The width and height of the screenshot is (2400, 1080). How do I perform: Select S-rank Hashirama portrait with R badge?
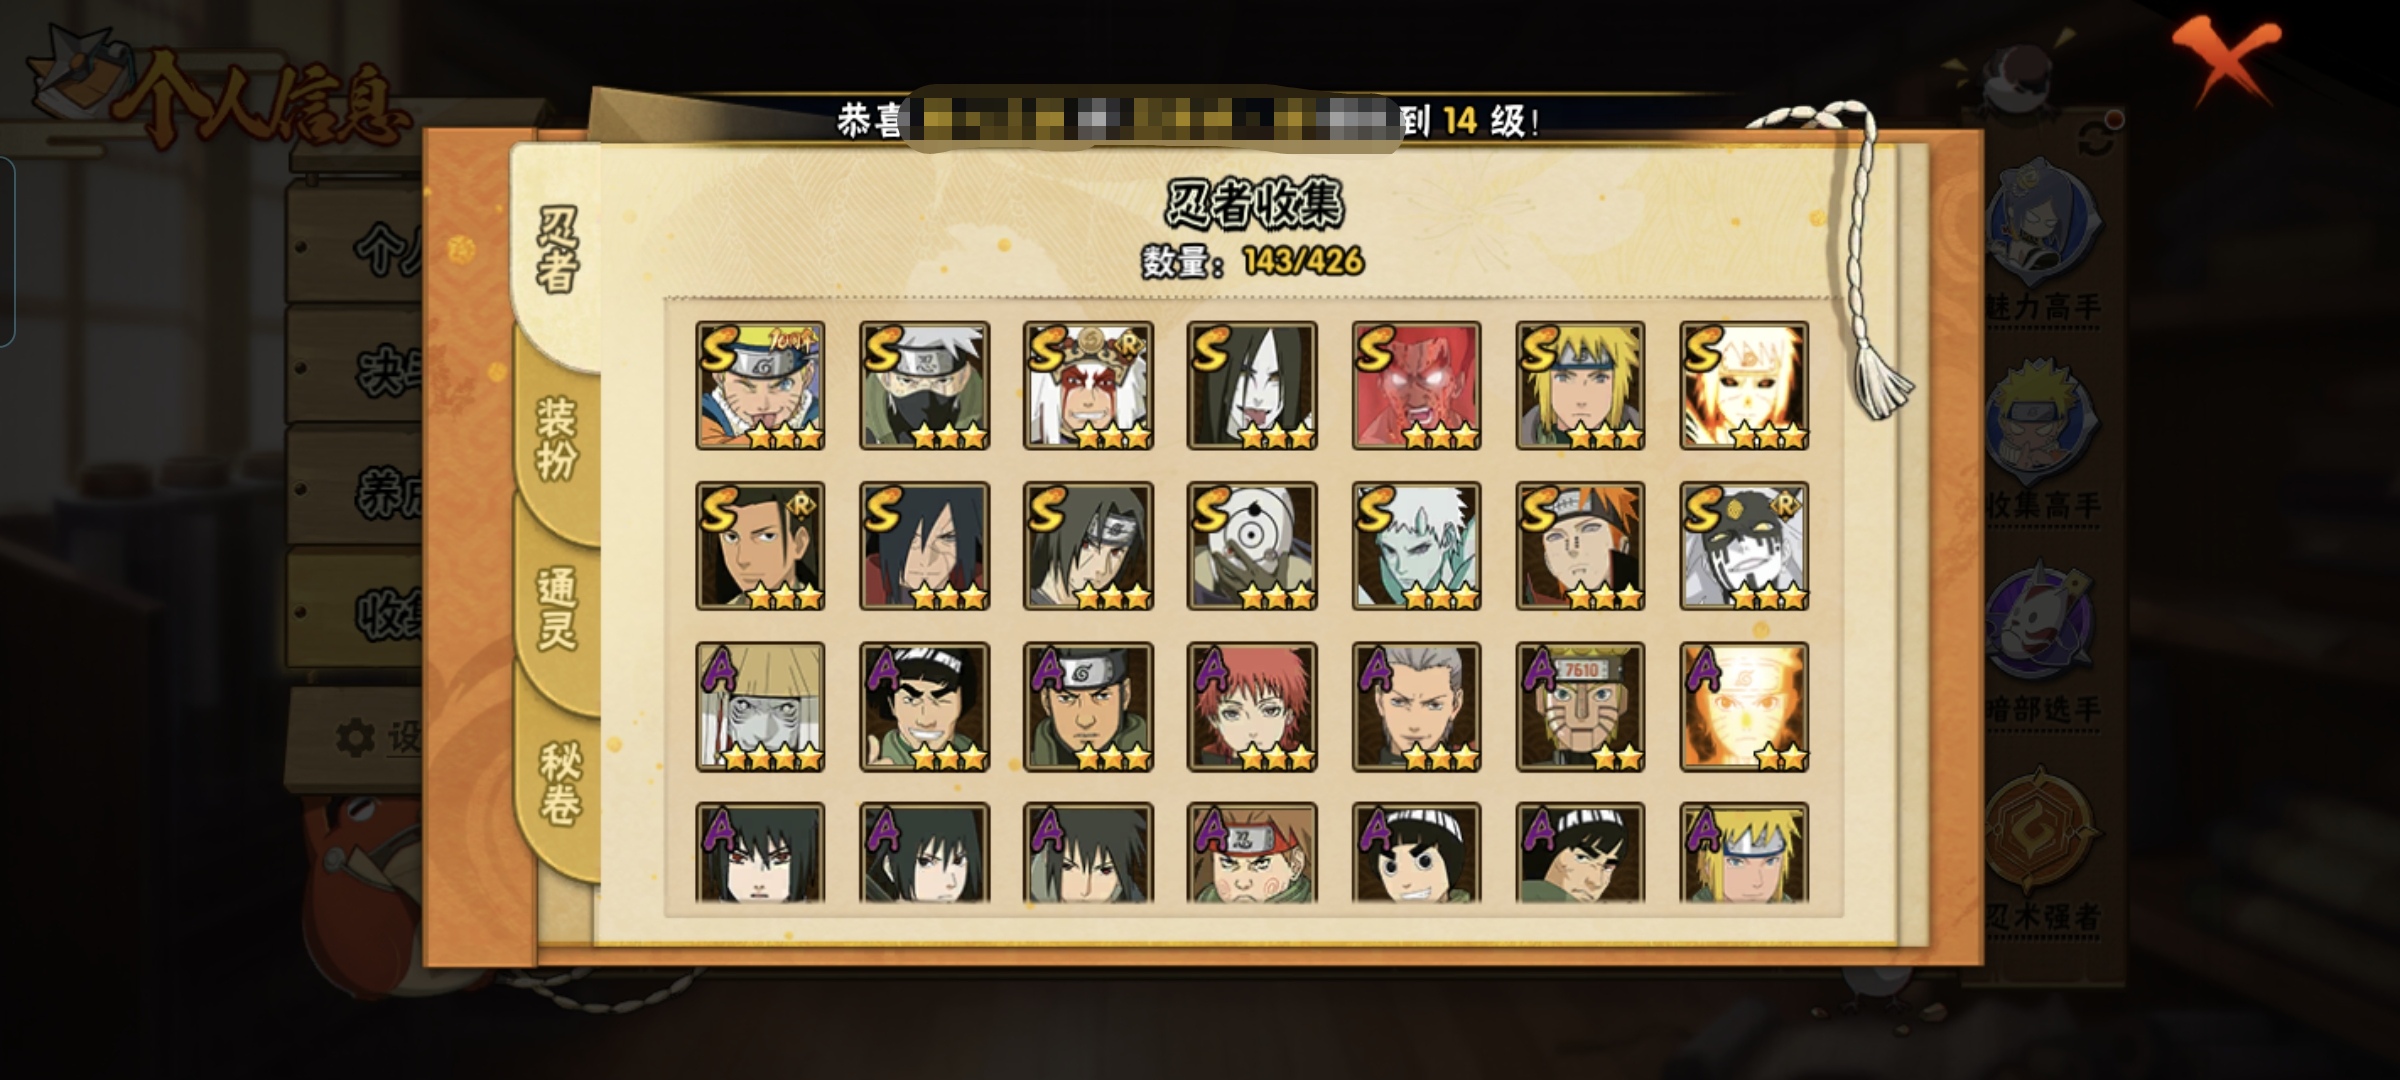pos(761,546)
